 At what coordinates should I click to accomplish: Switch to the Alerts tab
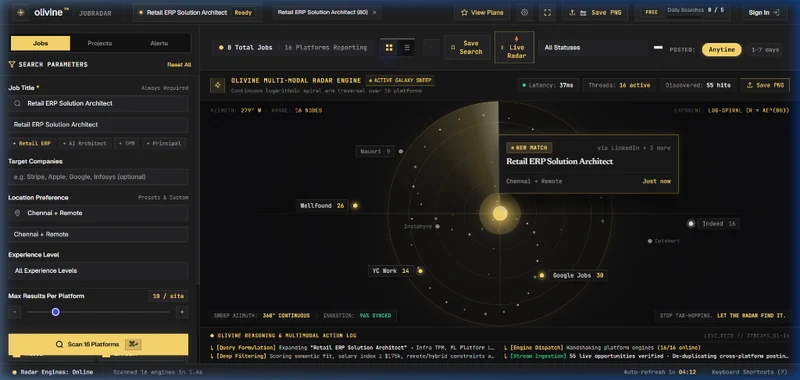coord(159,43)
